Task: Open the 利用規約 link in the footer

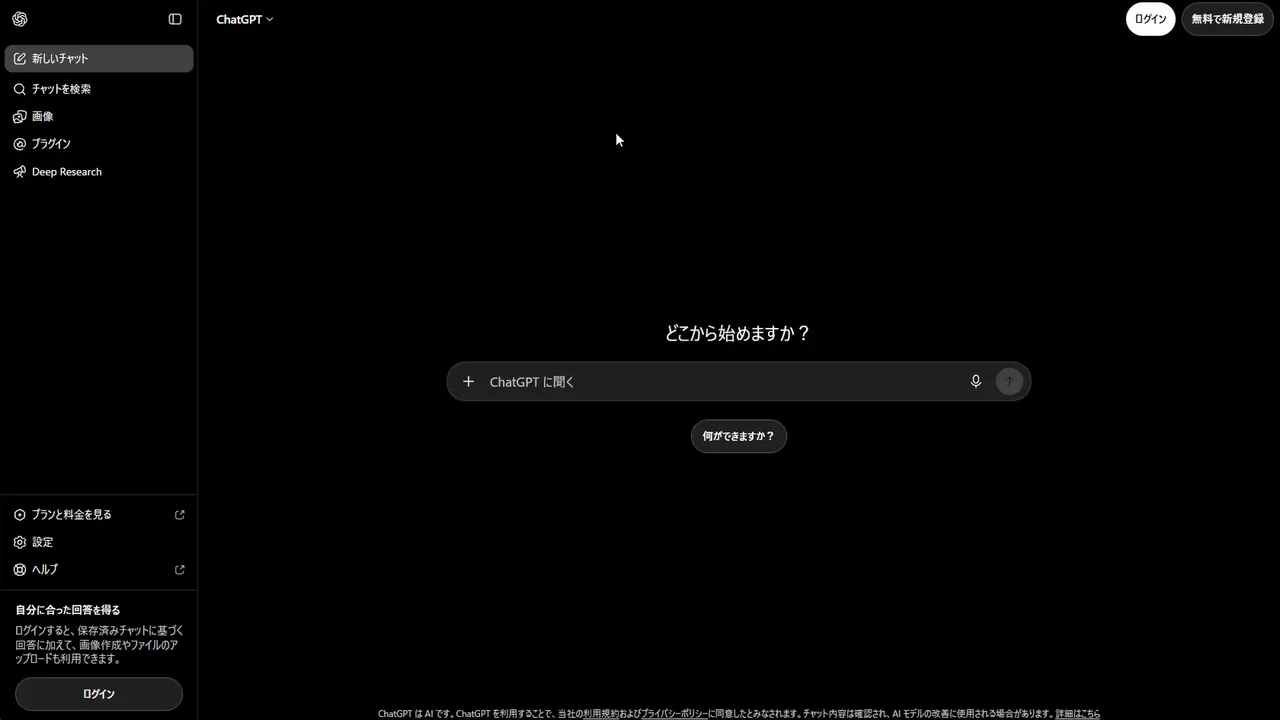Action: point(601,714)
